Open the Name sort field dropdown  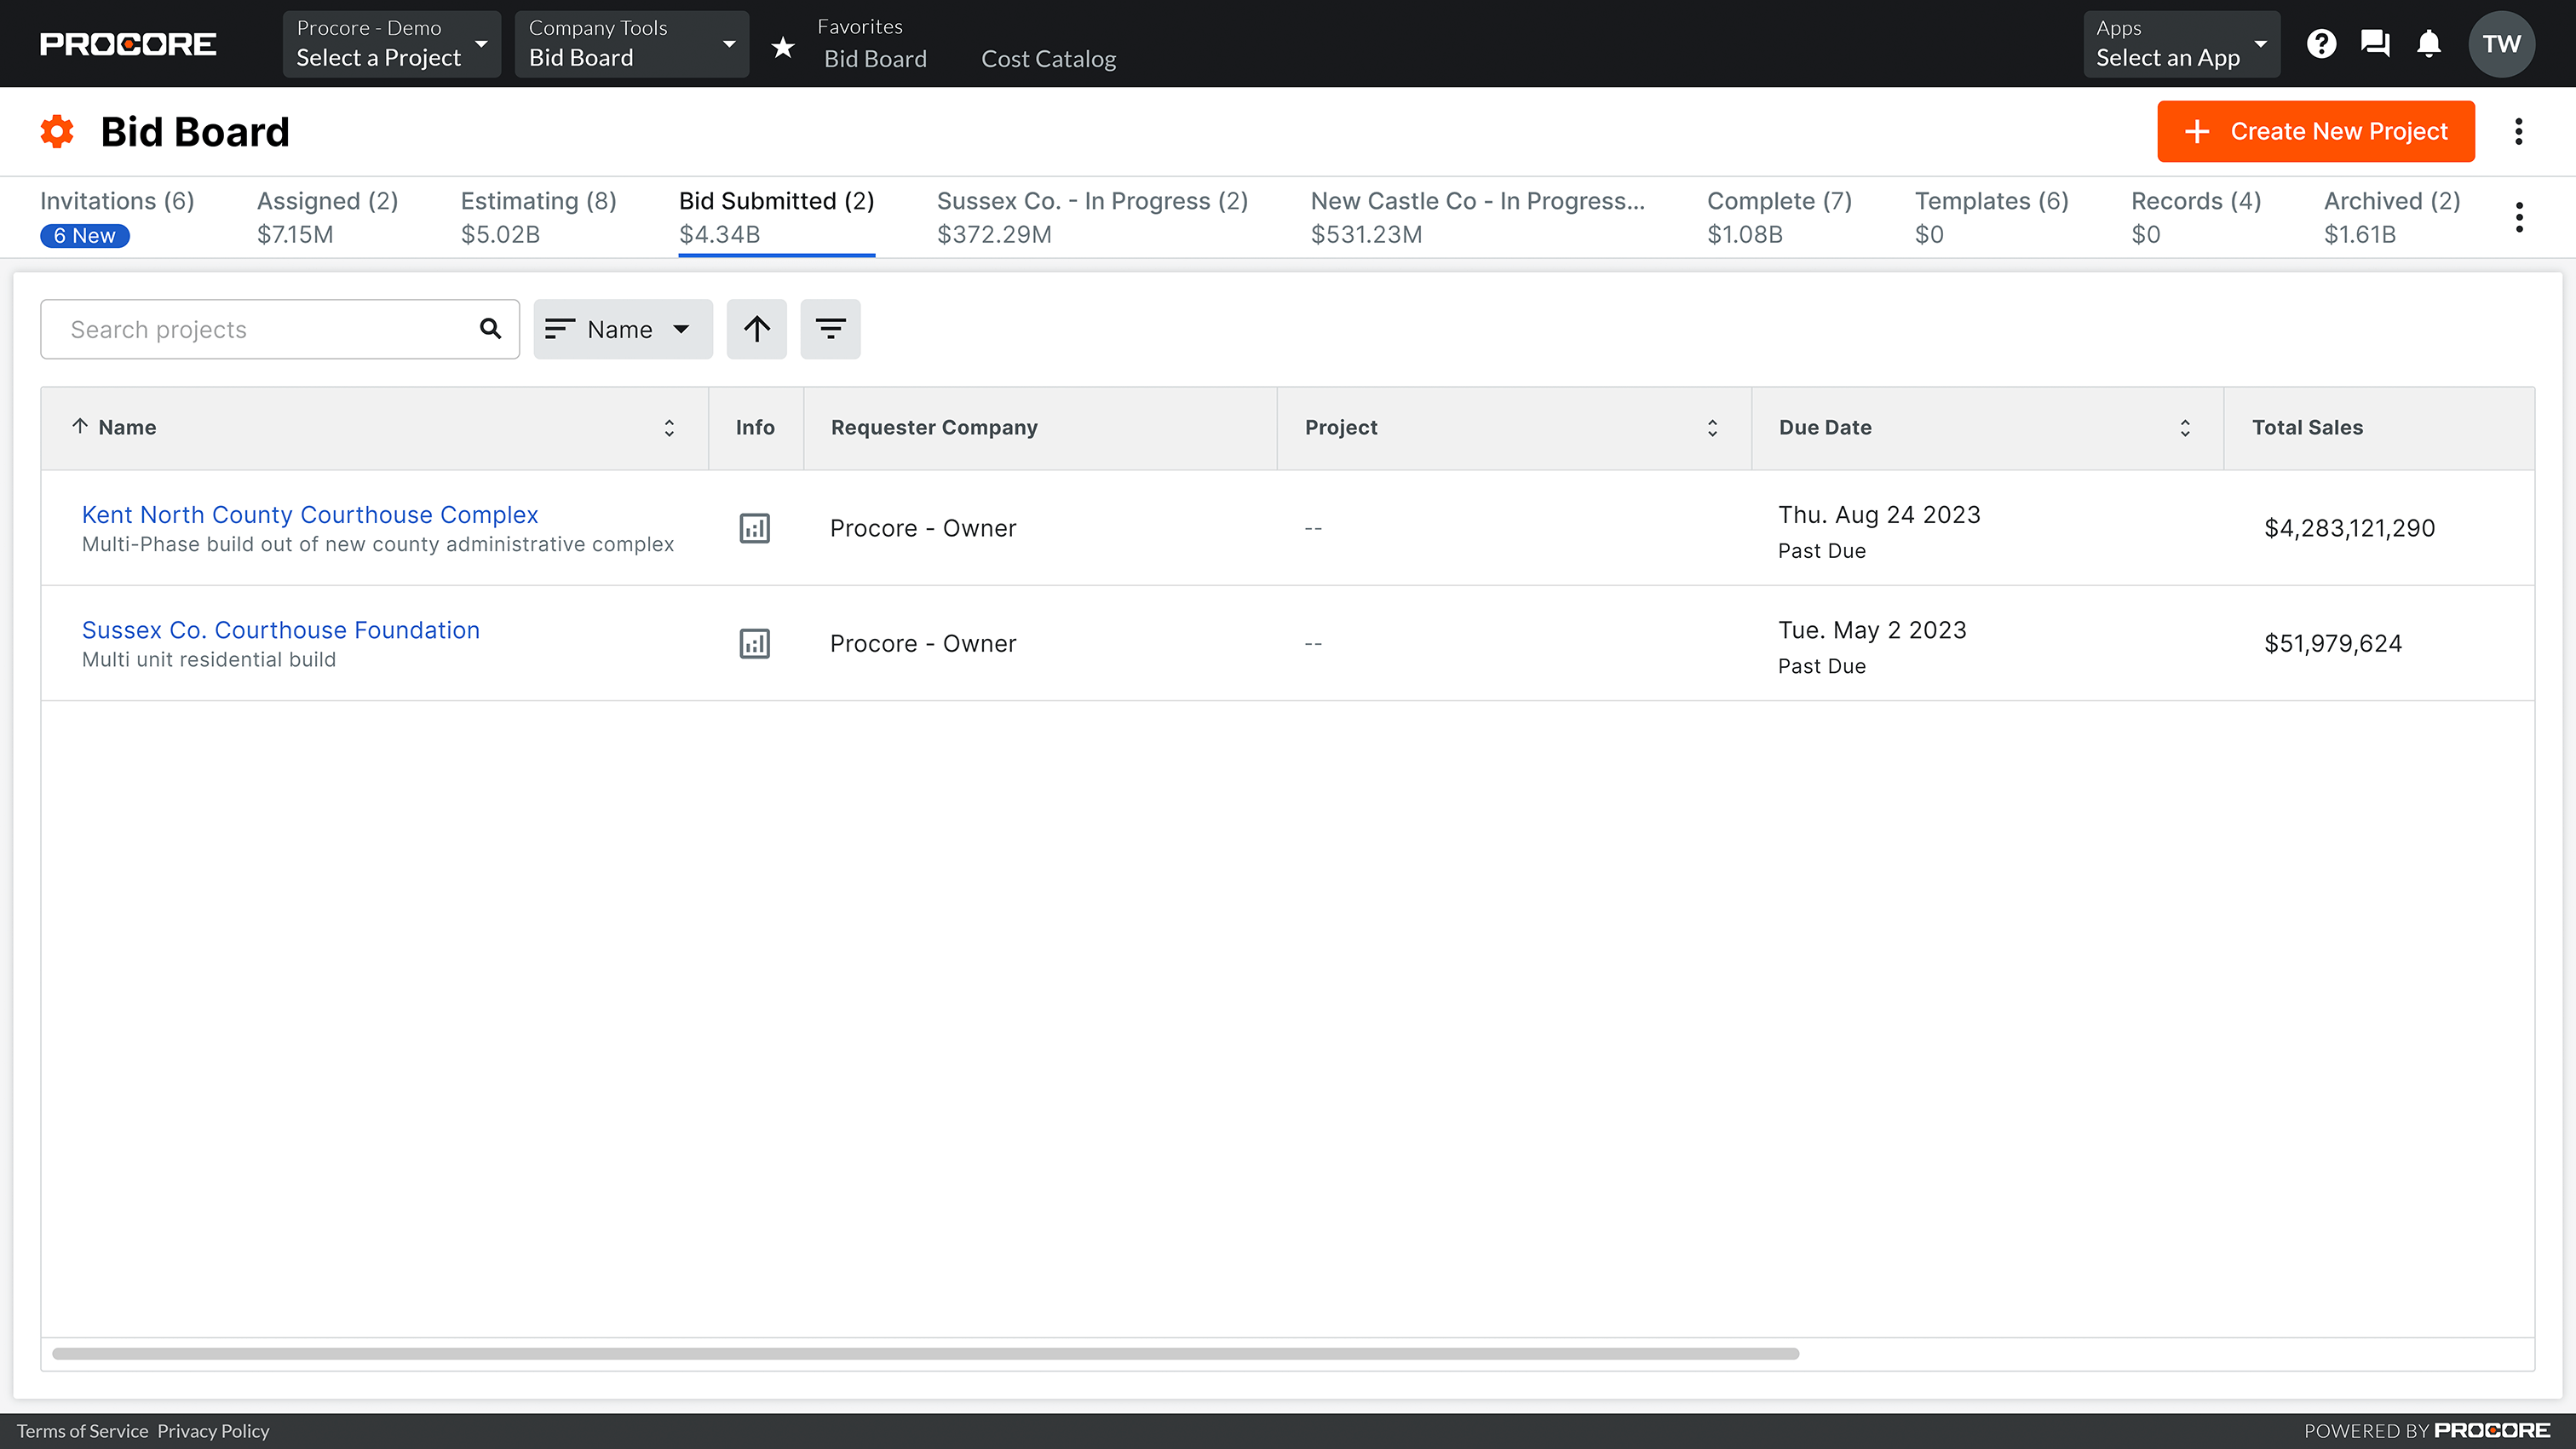coord(622,329)
